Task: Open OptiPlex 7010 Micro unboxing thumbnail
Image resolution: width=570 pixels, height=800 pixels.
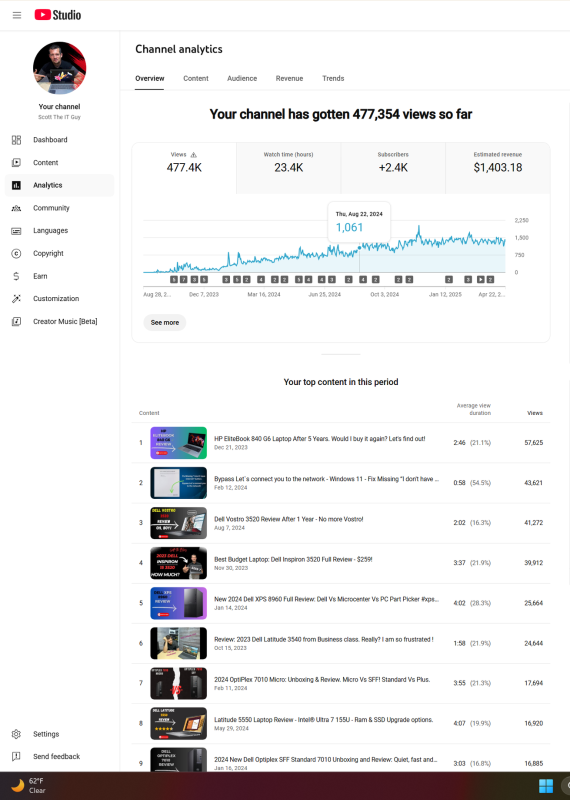Action: coord(179,683)
